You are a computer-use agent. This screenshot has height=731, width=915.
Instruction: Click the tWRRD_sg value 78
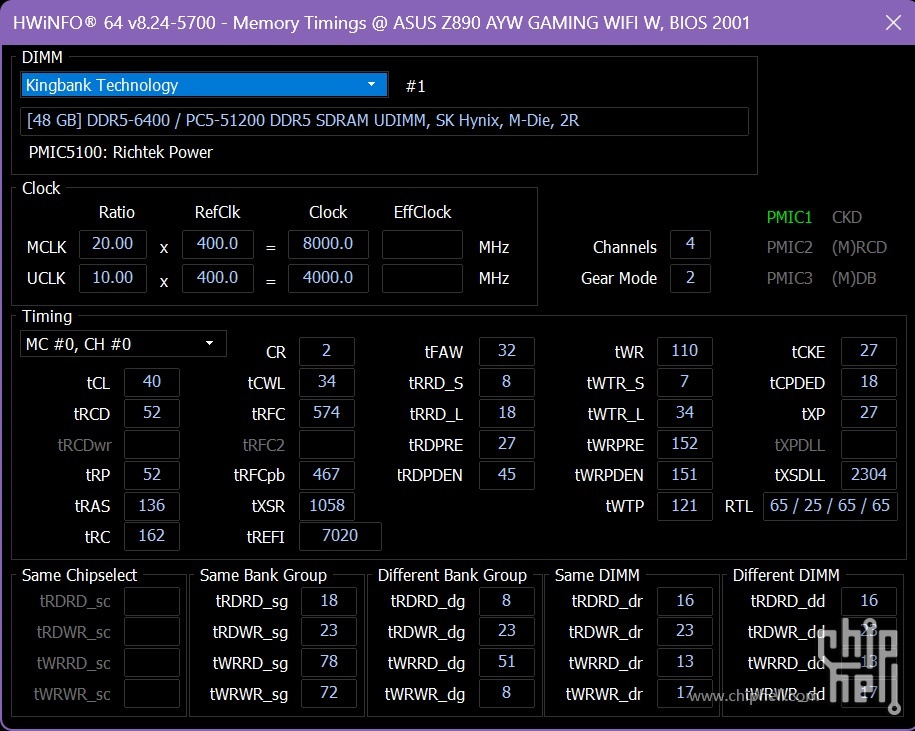pos(329,662)
